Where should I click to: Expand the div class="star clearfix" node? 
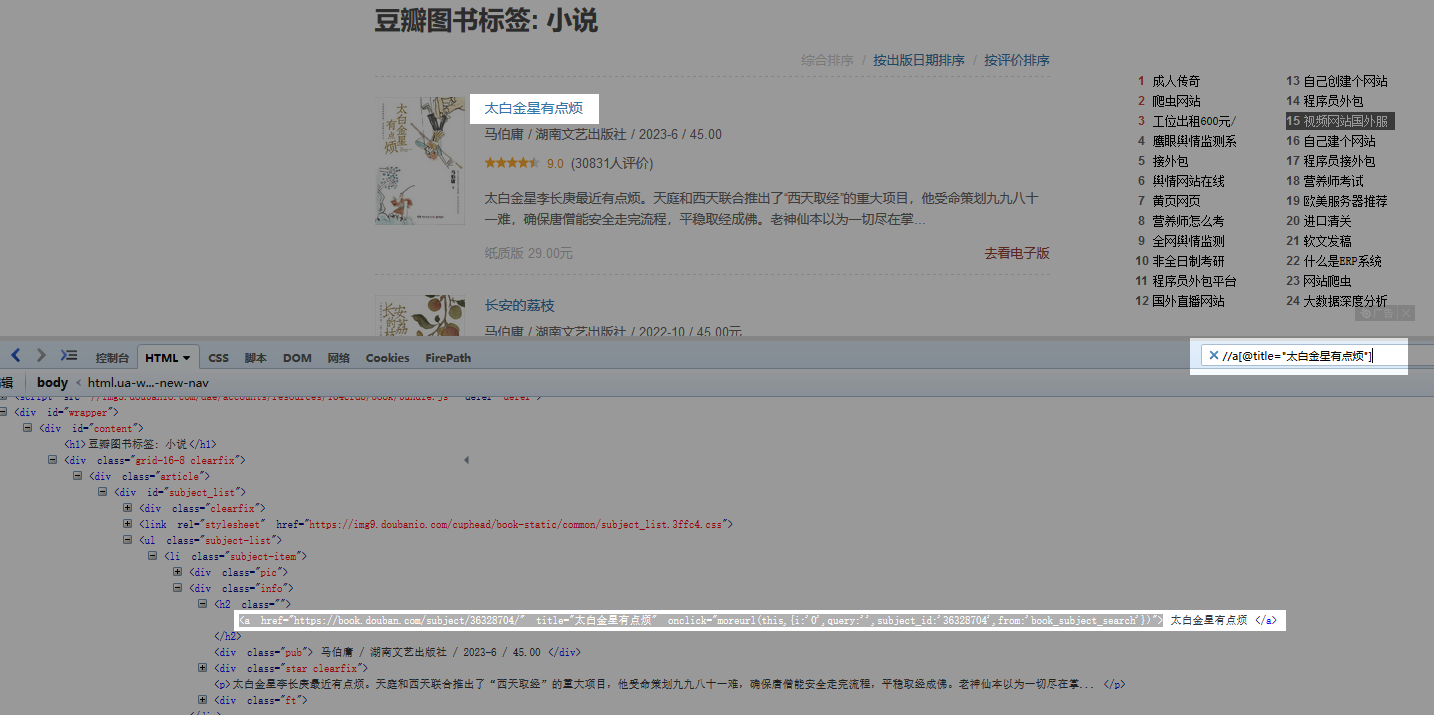pyautogui.click(x=203, y=668)
